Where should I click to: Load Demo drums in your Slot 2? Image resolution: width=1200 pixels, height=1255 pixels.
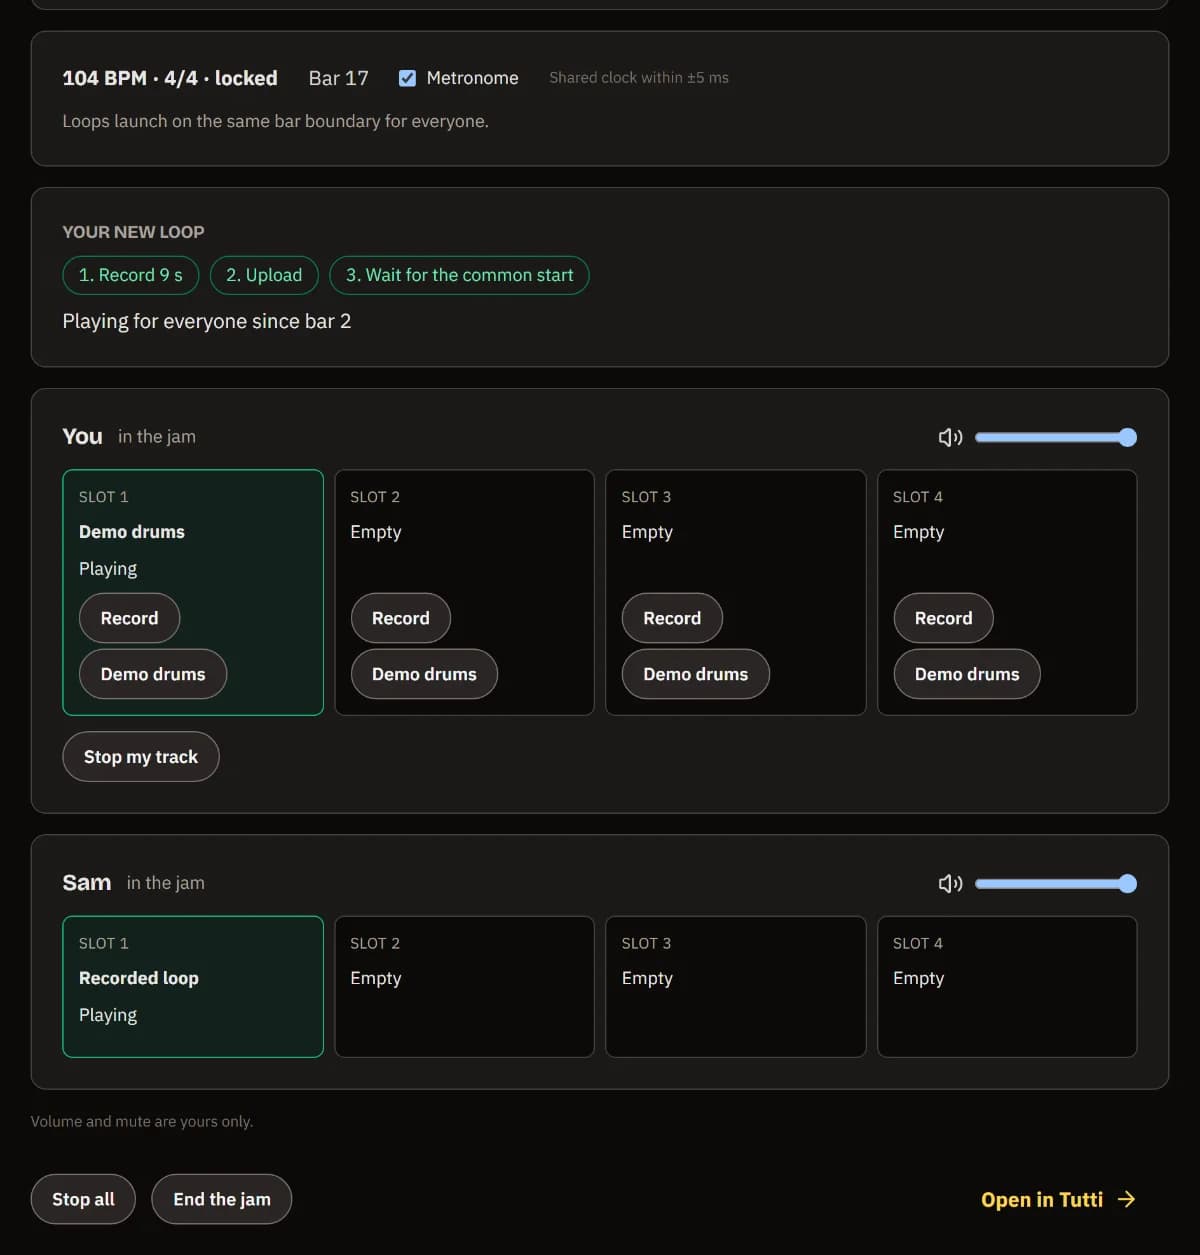(x=424, y=674)
